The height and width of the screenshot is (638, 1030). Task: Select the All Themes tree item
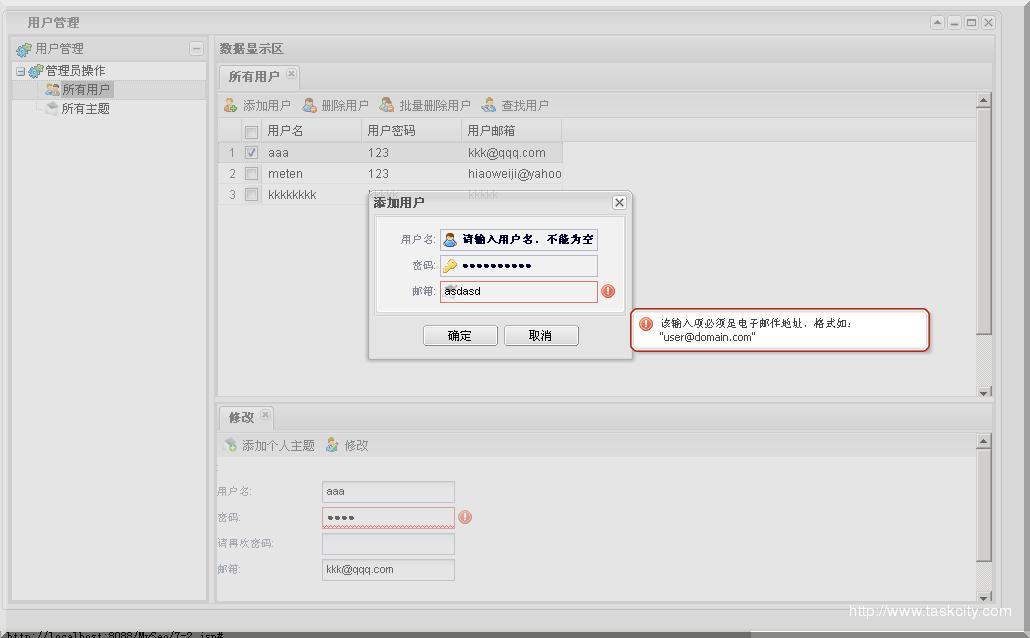[x=85, y=109]
